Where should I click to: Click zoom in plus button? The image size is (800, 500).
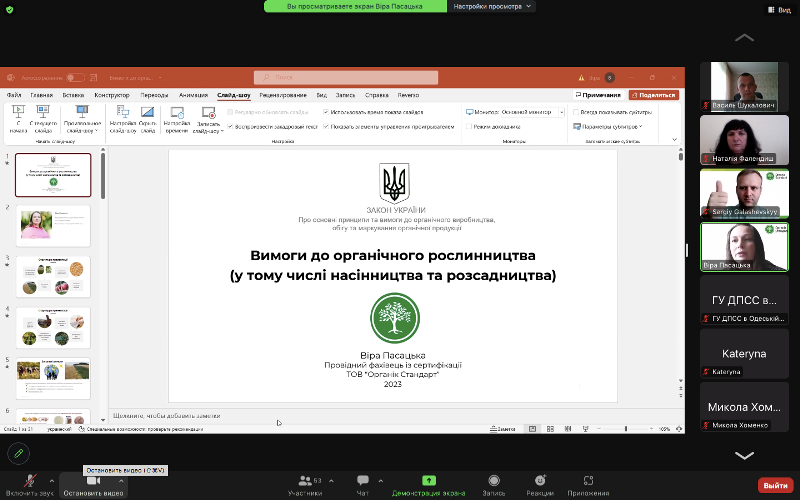(x=652, y=429)
